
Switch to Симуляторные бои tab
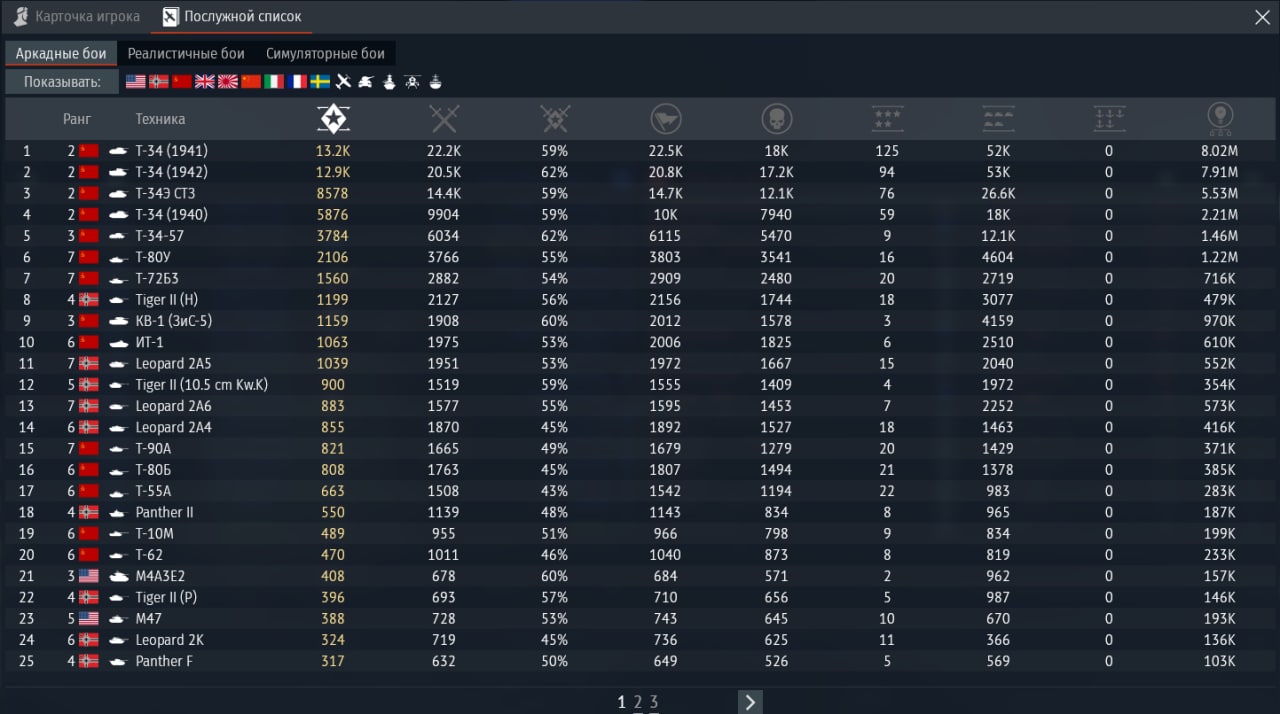(325, 53)
